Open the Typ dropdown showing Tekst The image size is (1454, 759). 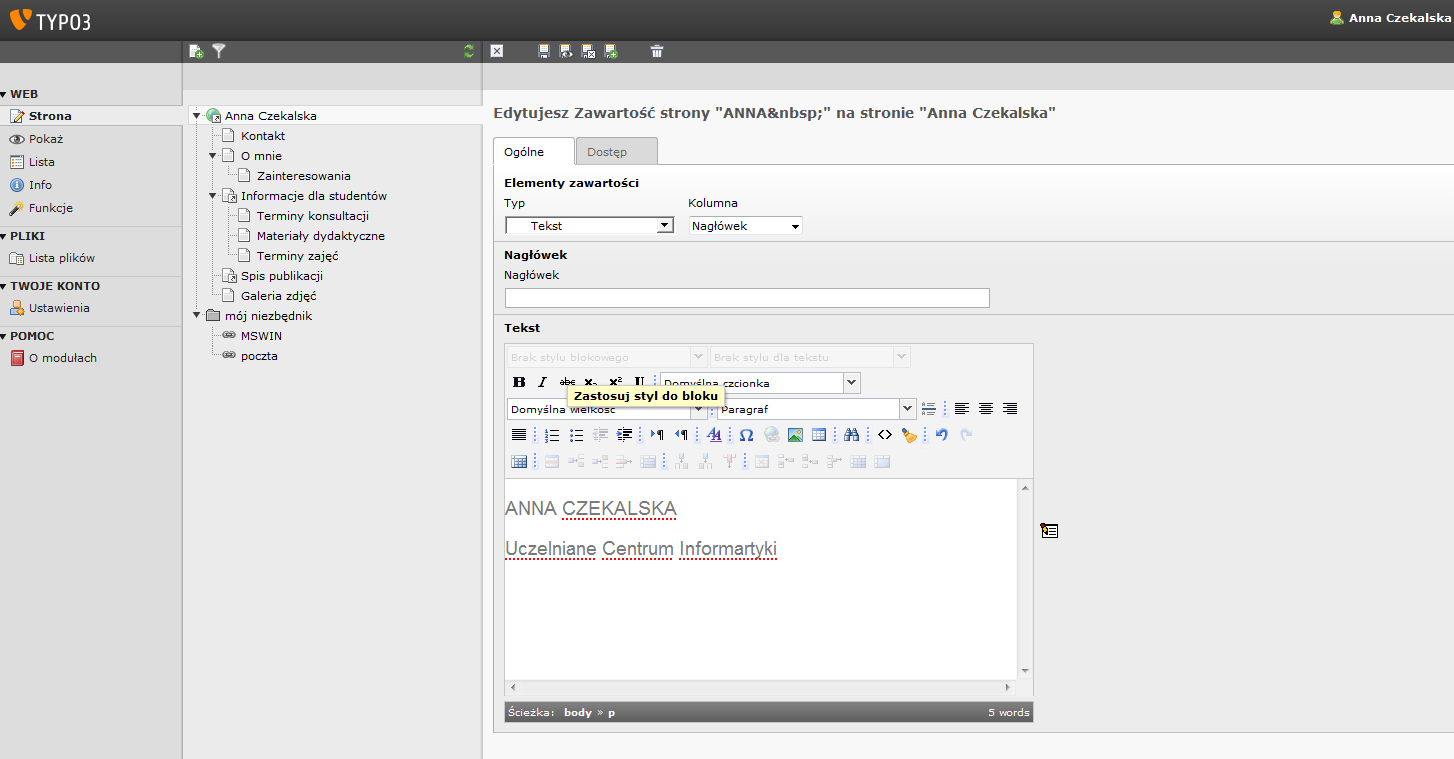(590, 226)
